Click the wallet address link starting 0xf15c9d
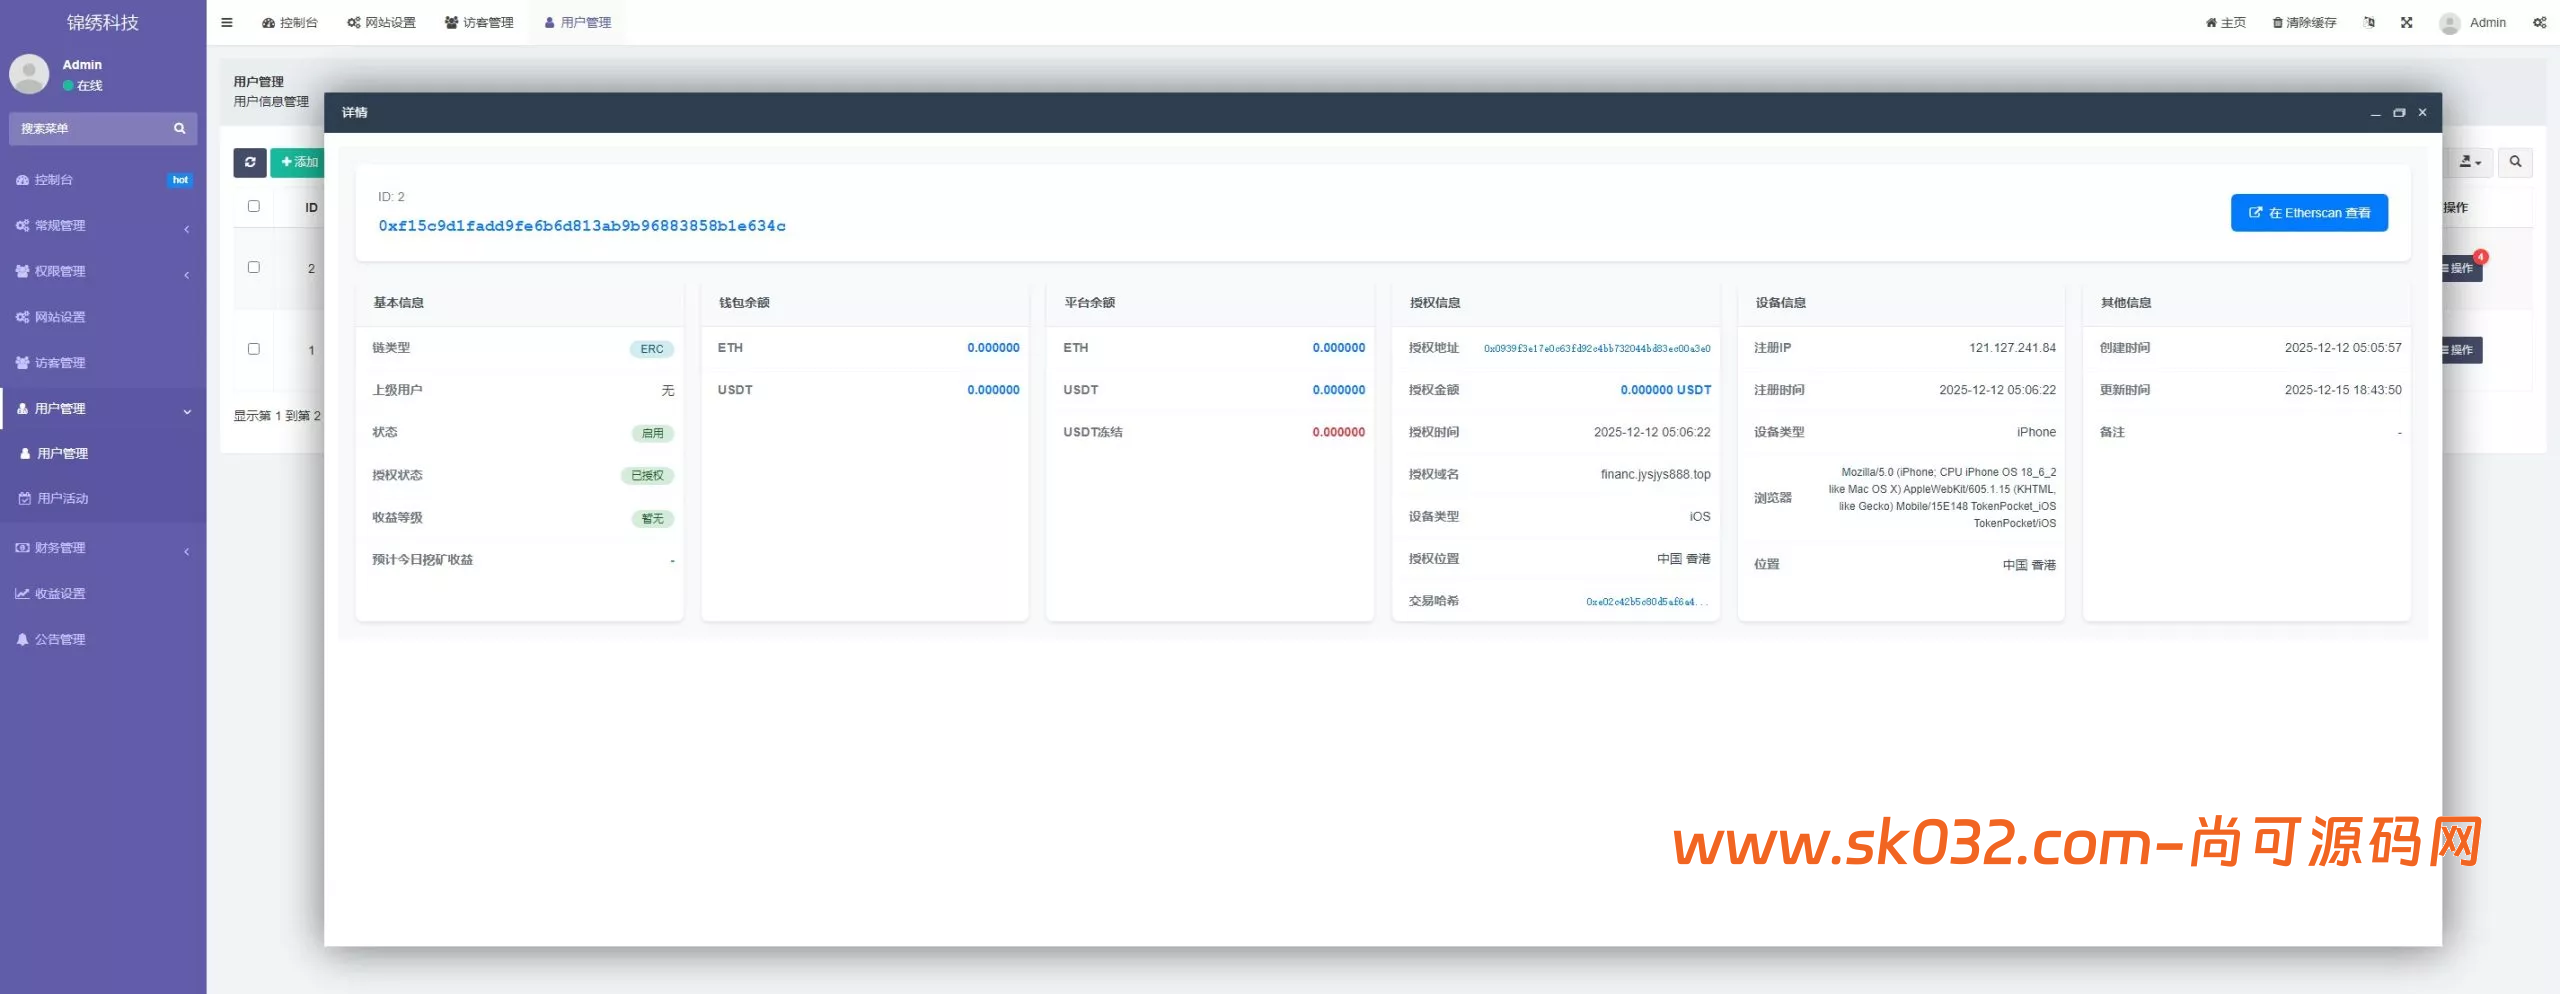Viewport: 2560px width, 994px height. (580, 226)
